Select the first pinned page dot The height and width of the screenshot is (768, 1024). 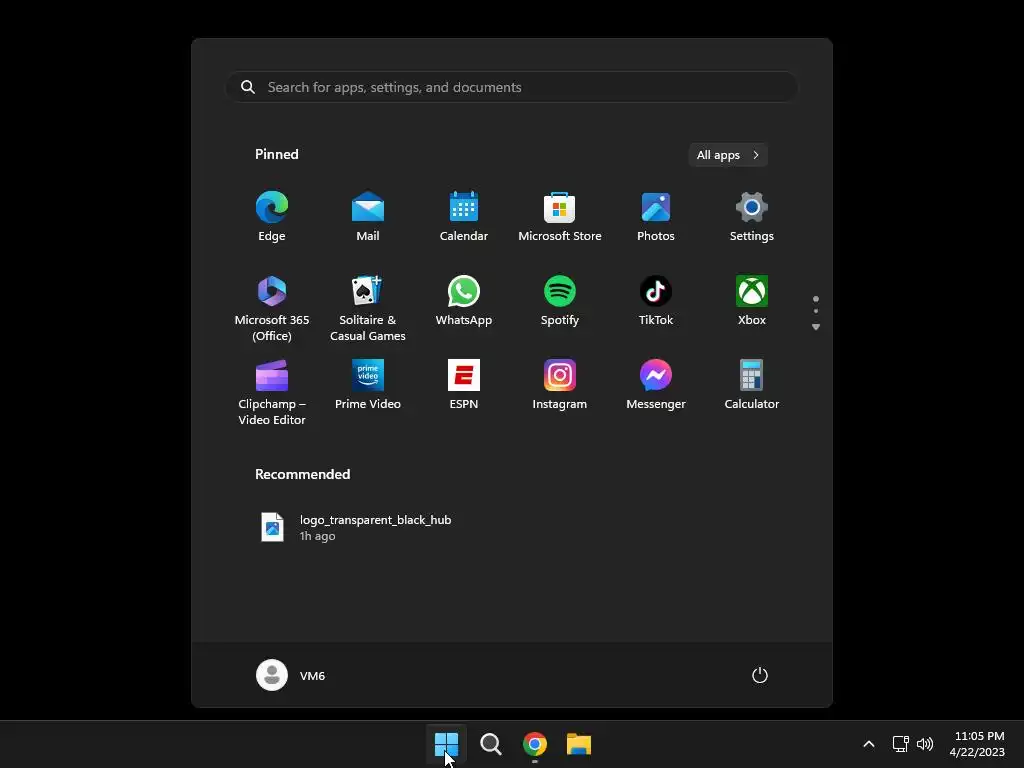click(x=816, y=299)
